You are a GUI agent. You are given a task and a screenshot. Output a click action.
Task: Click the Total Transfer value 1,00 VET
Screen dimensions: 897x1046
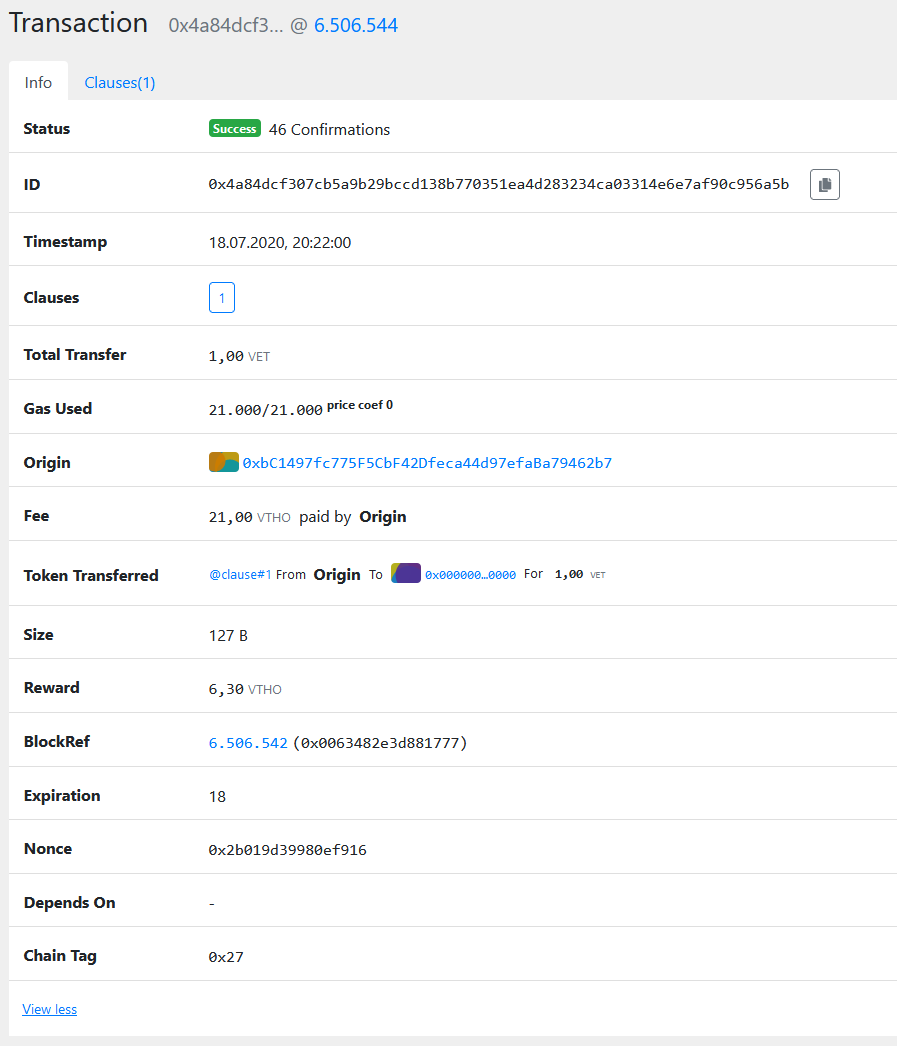(239, 356)
